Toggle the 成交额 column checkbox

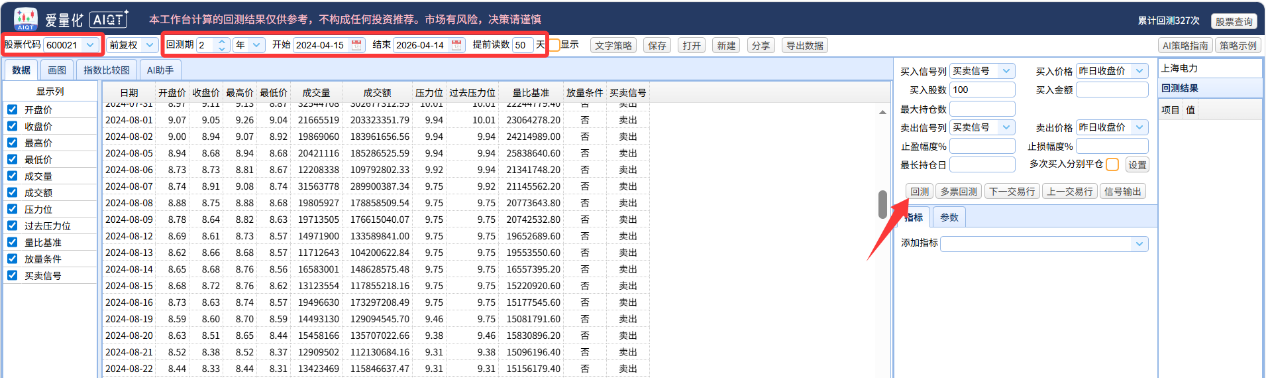[12, 193]
